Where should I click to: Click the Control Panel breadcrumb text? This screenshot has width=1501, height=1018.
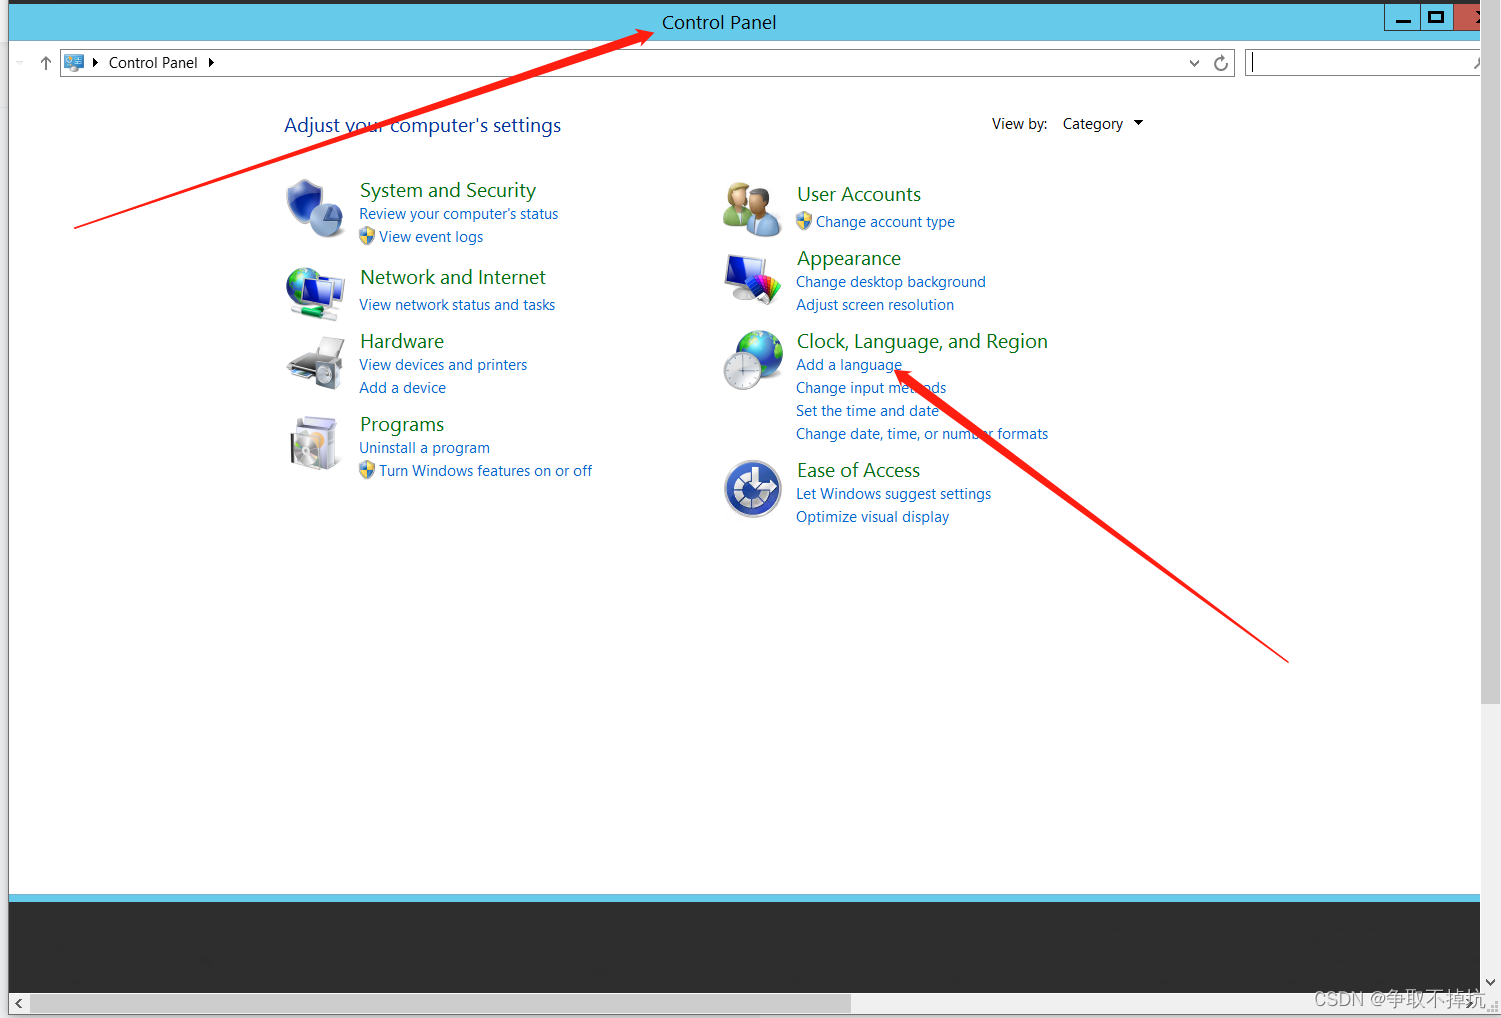point(153,62)
